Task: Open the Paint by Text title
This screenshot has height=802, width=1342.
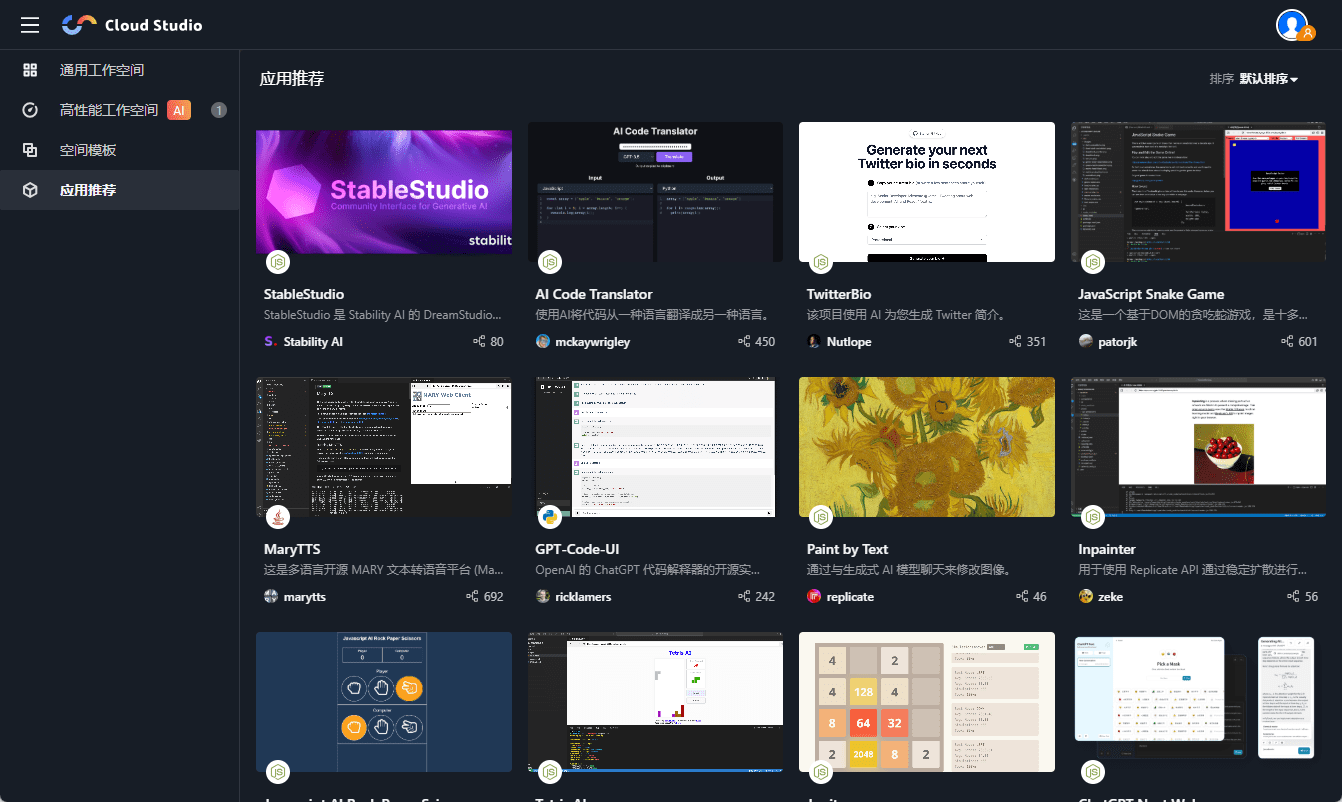Action: pyautogui.click(x=848, y=549)
